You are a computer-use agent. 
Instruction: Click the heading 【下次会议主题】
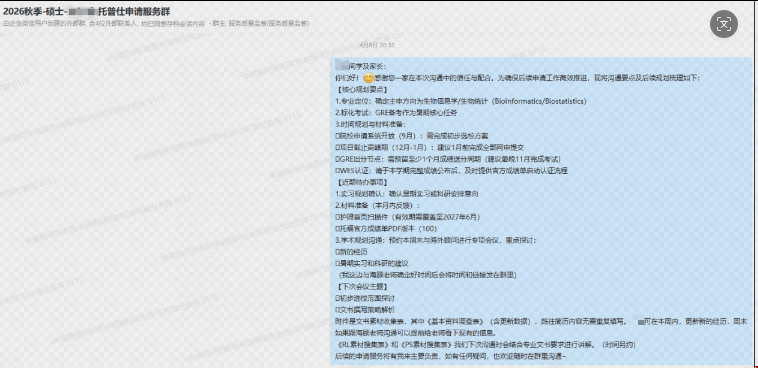pyautogui.click(x=361, y=286)
